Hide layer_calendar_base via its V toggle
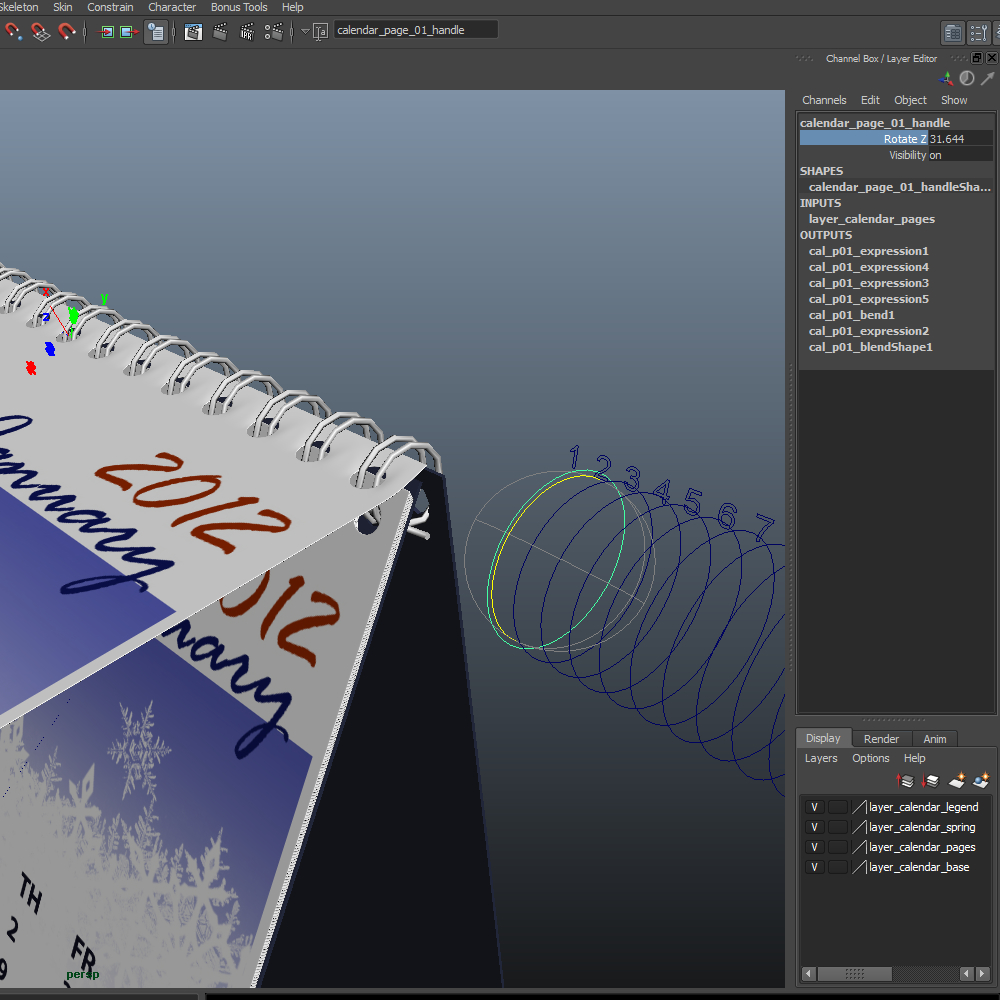1000x1000 pixels. [814, 867]
